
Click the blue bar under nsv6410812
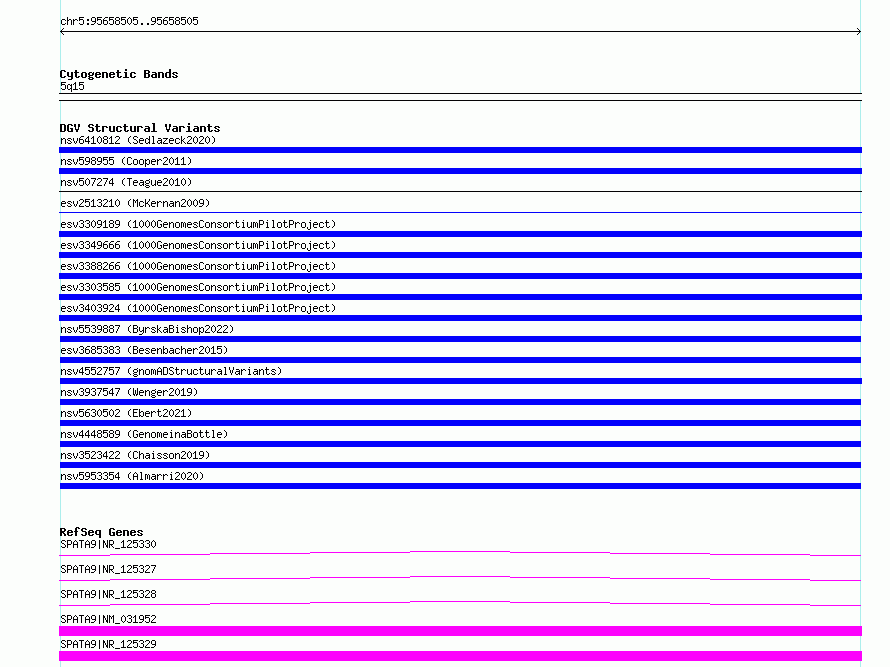pos(460,150)
